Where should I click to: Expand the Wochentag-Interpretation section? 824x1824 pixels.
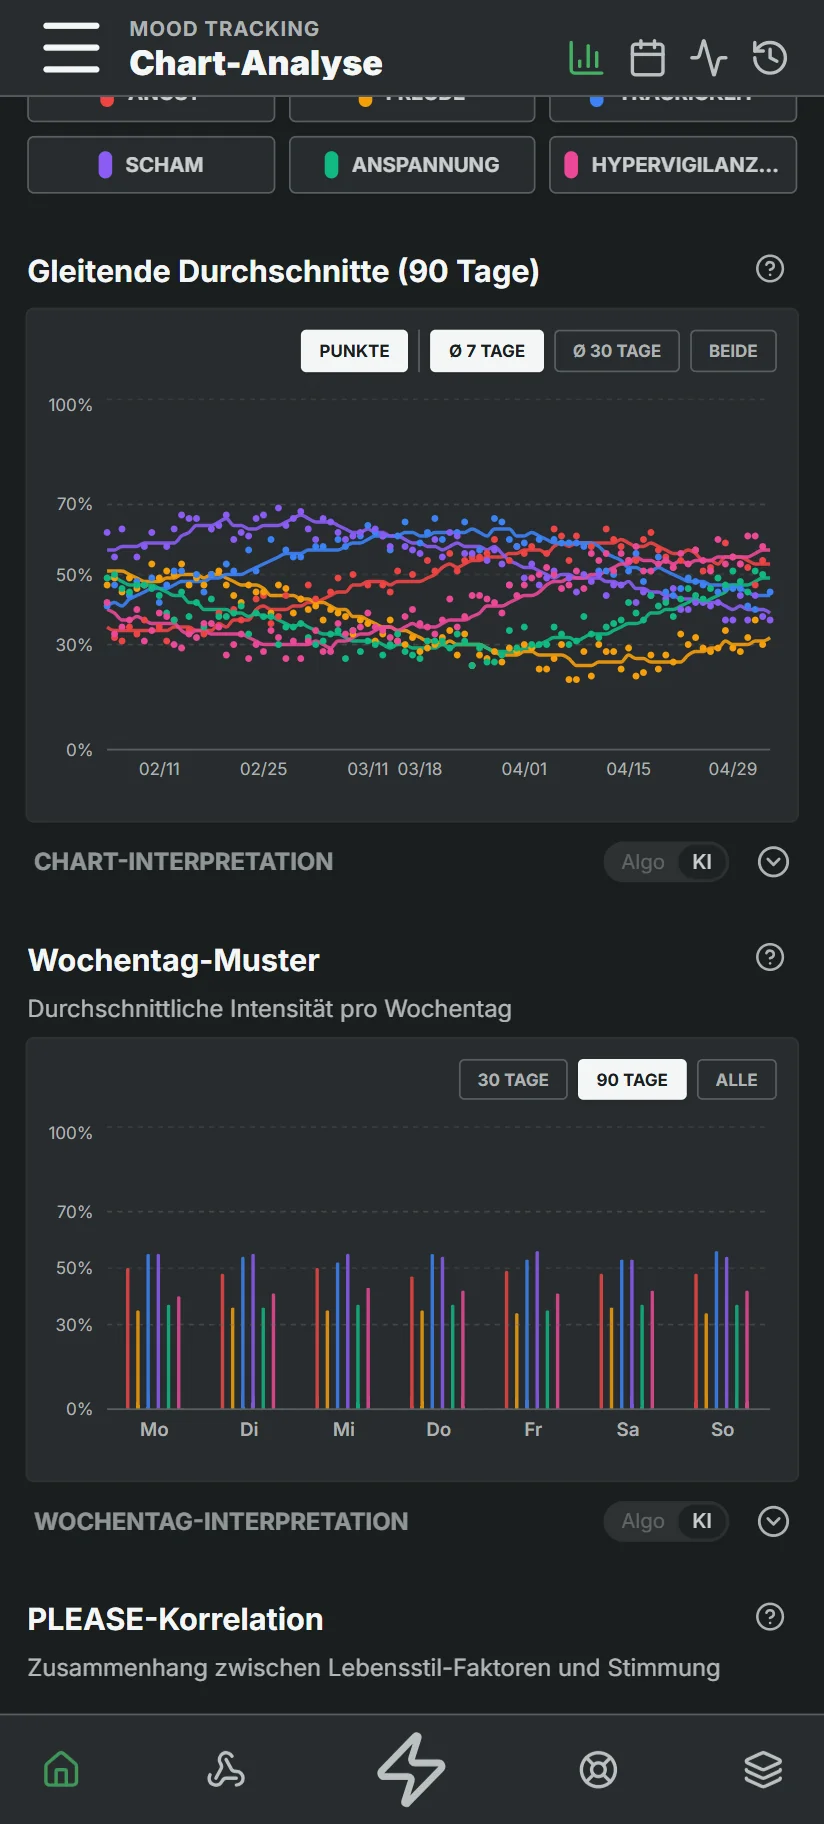coord(773,1521)
